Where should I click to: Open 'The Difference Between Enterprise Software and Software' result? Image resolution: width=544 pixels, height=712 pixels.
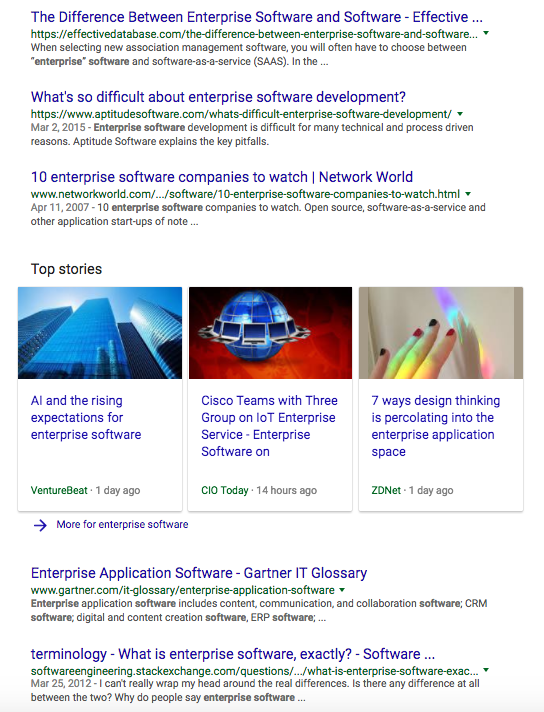click(x=257, y=17)
